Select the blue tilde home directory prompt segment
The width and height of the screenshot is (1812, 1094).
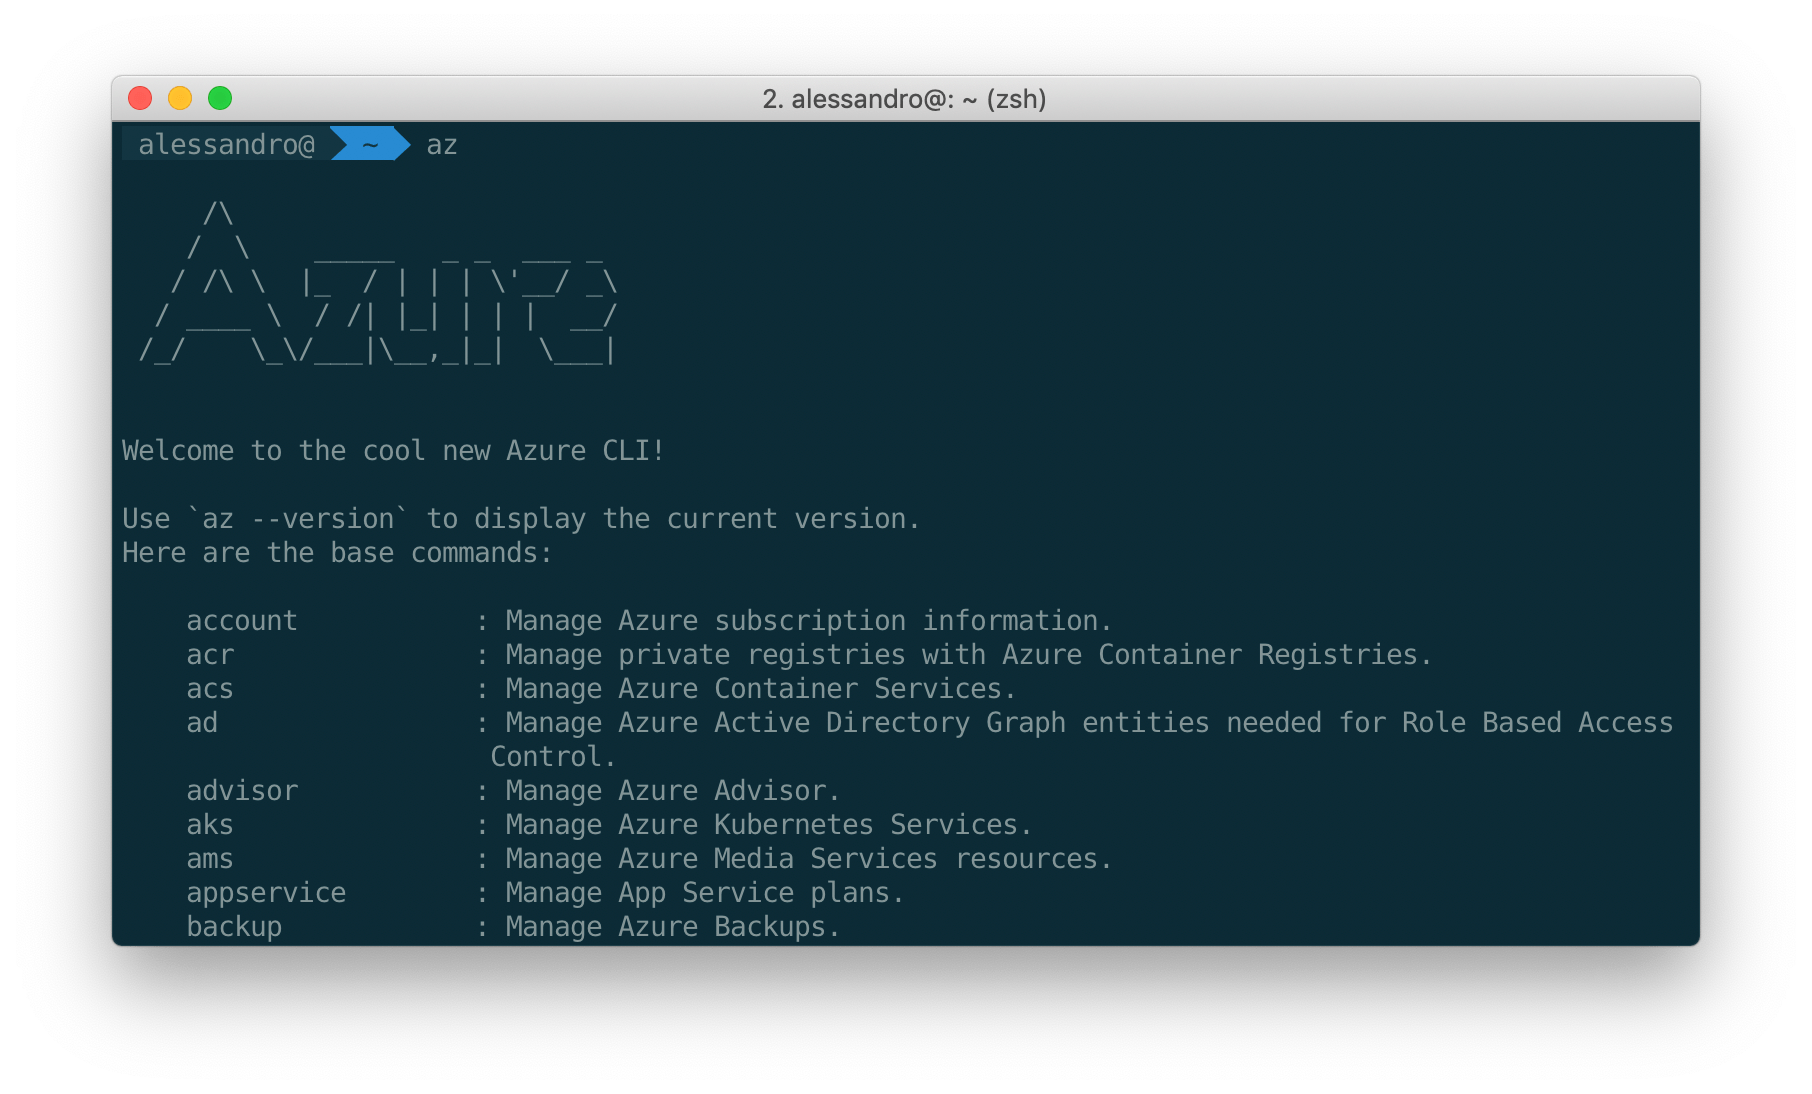(368, 144)
